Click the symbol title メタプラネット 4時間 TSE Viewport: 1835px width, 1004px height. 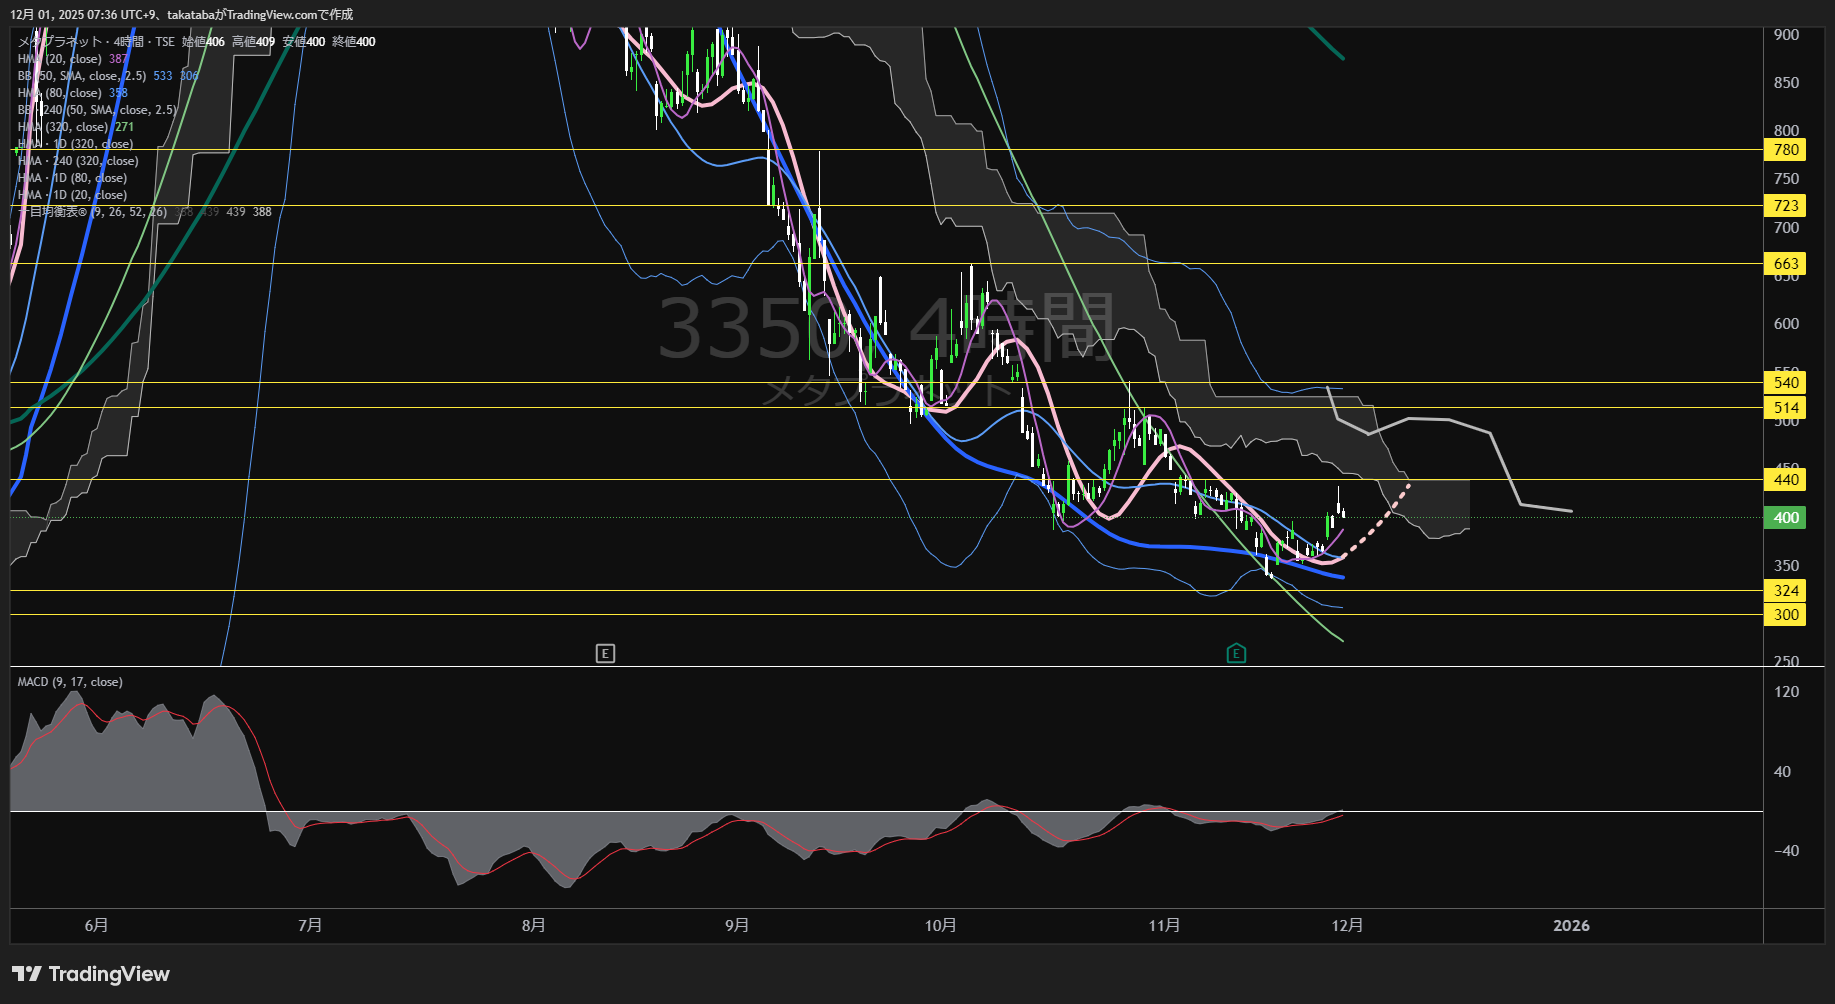[x=96, y=42]
